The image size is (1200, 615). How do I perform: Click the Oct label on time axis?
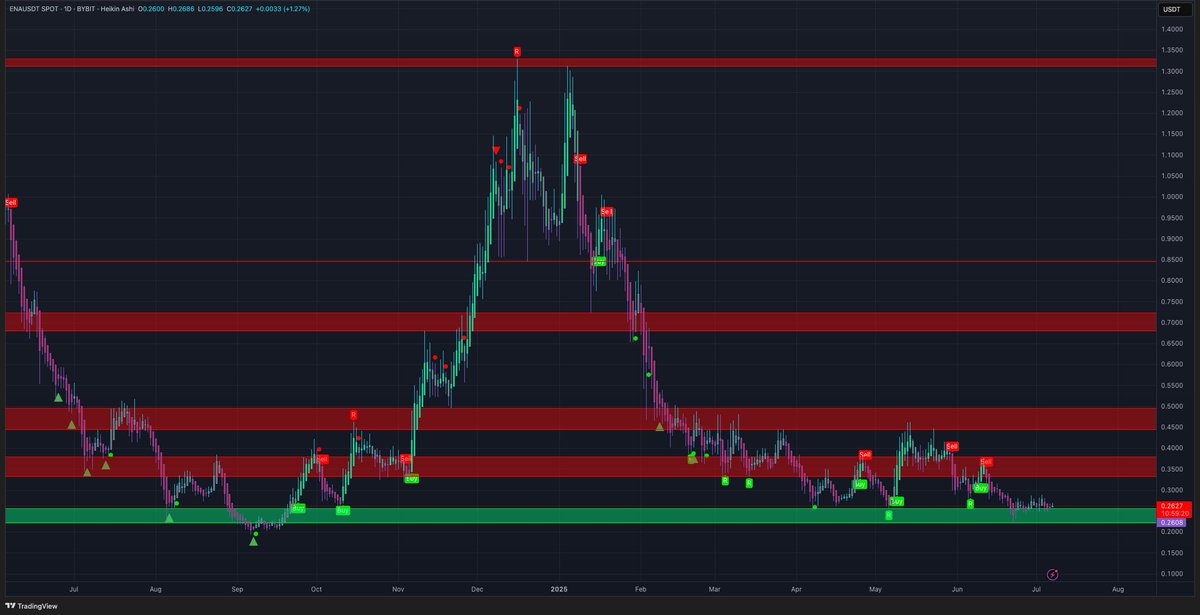316,591
